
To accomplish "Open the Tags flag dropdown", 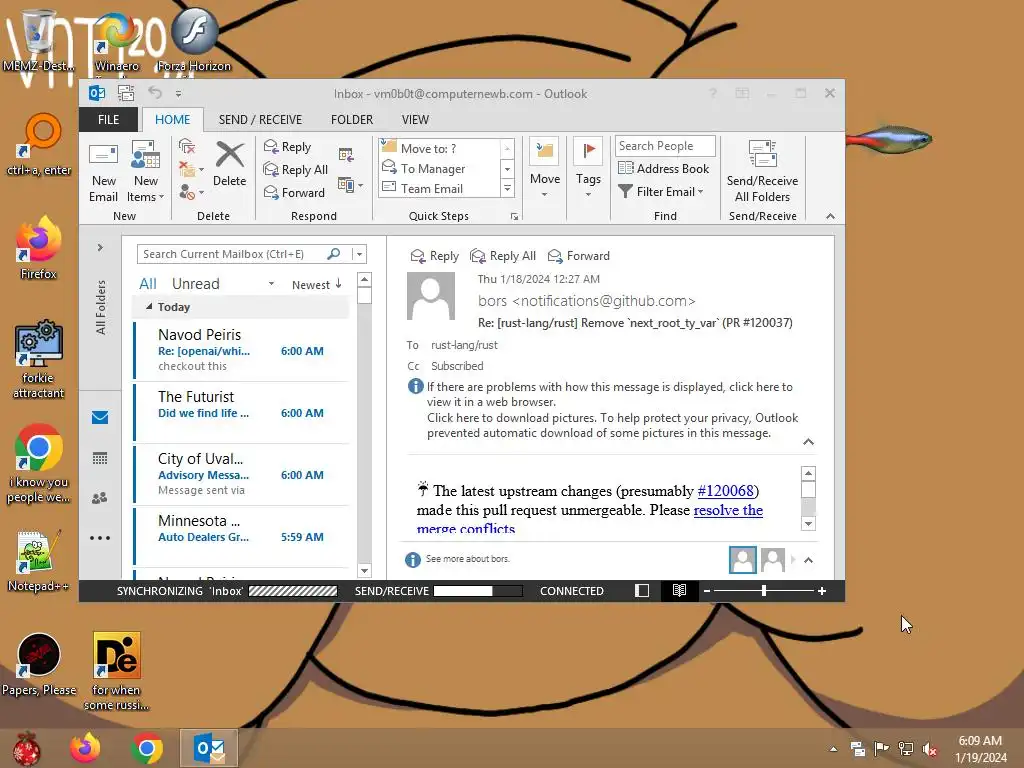I will point(588,168).
